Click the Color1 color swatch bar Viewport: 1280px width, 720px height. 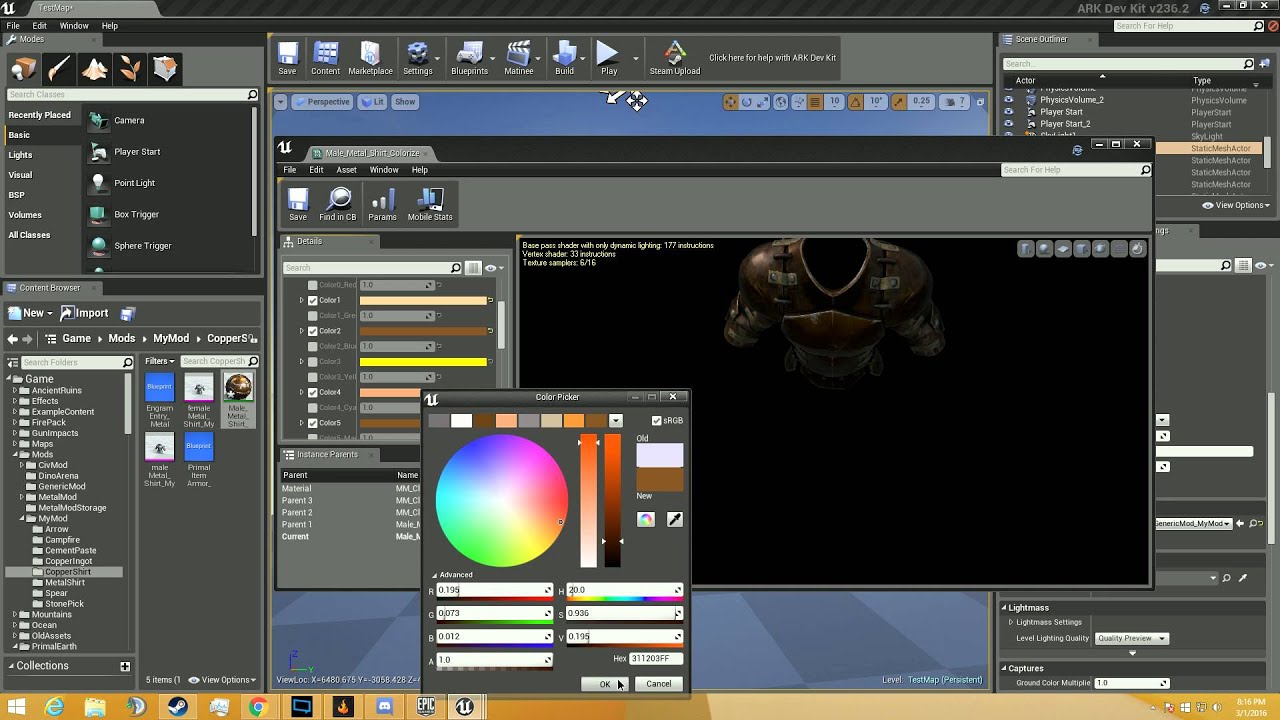pos(423,300)
